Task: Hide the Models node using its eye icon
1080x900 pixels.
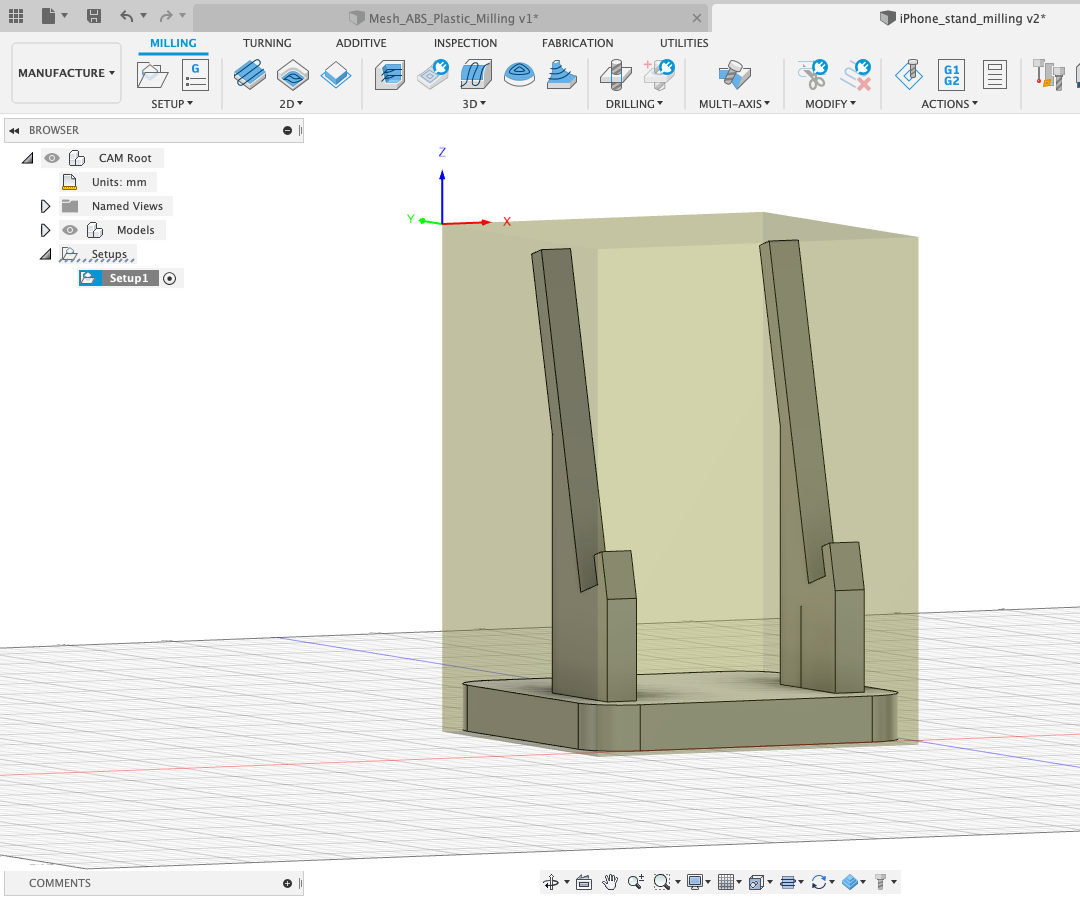Action: tap(69, 229)
